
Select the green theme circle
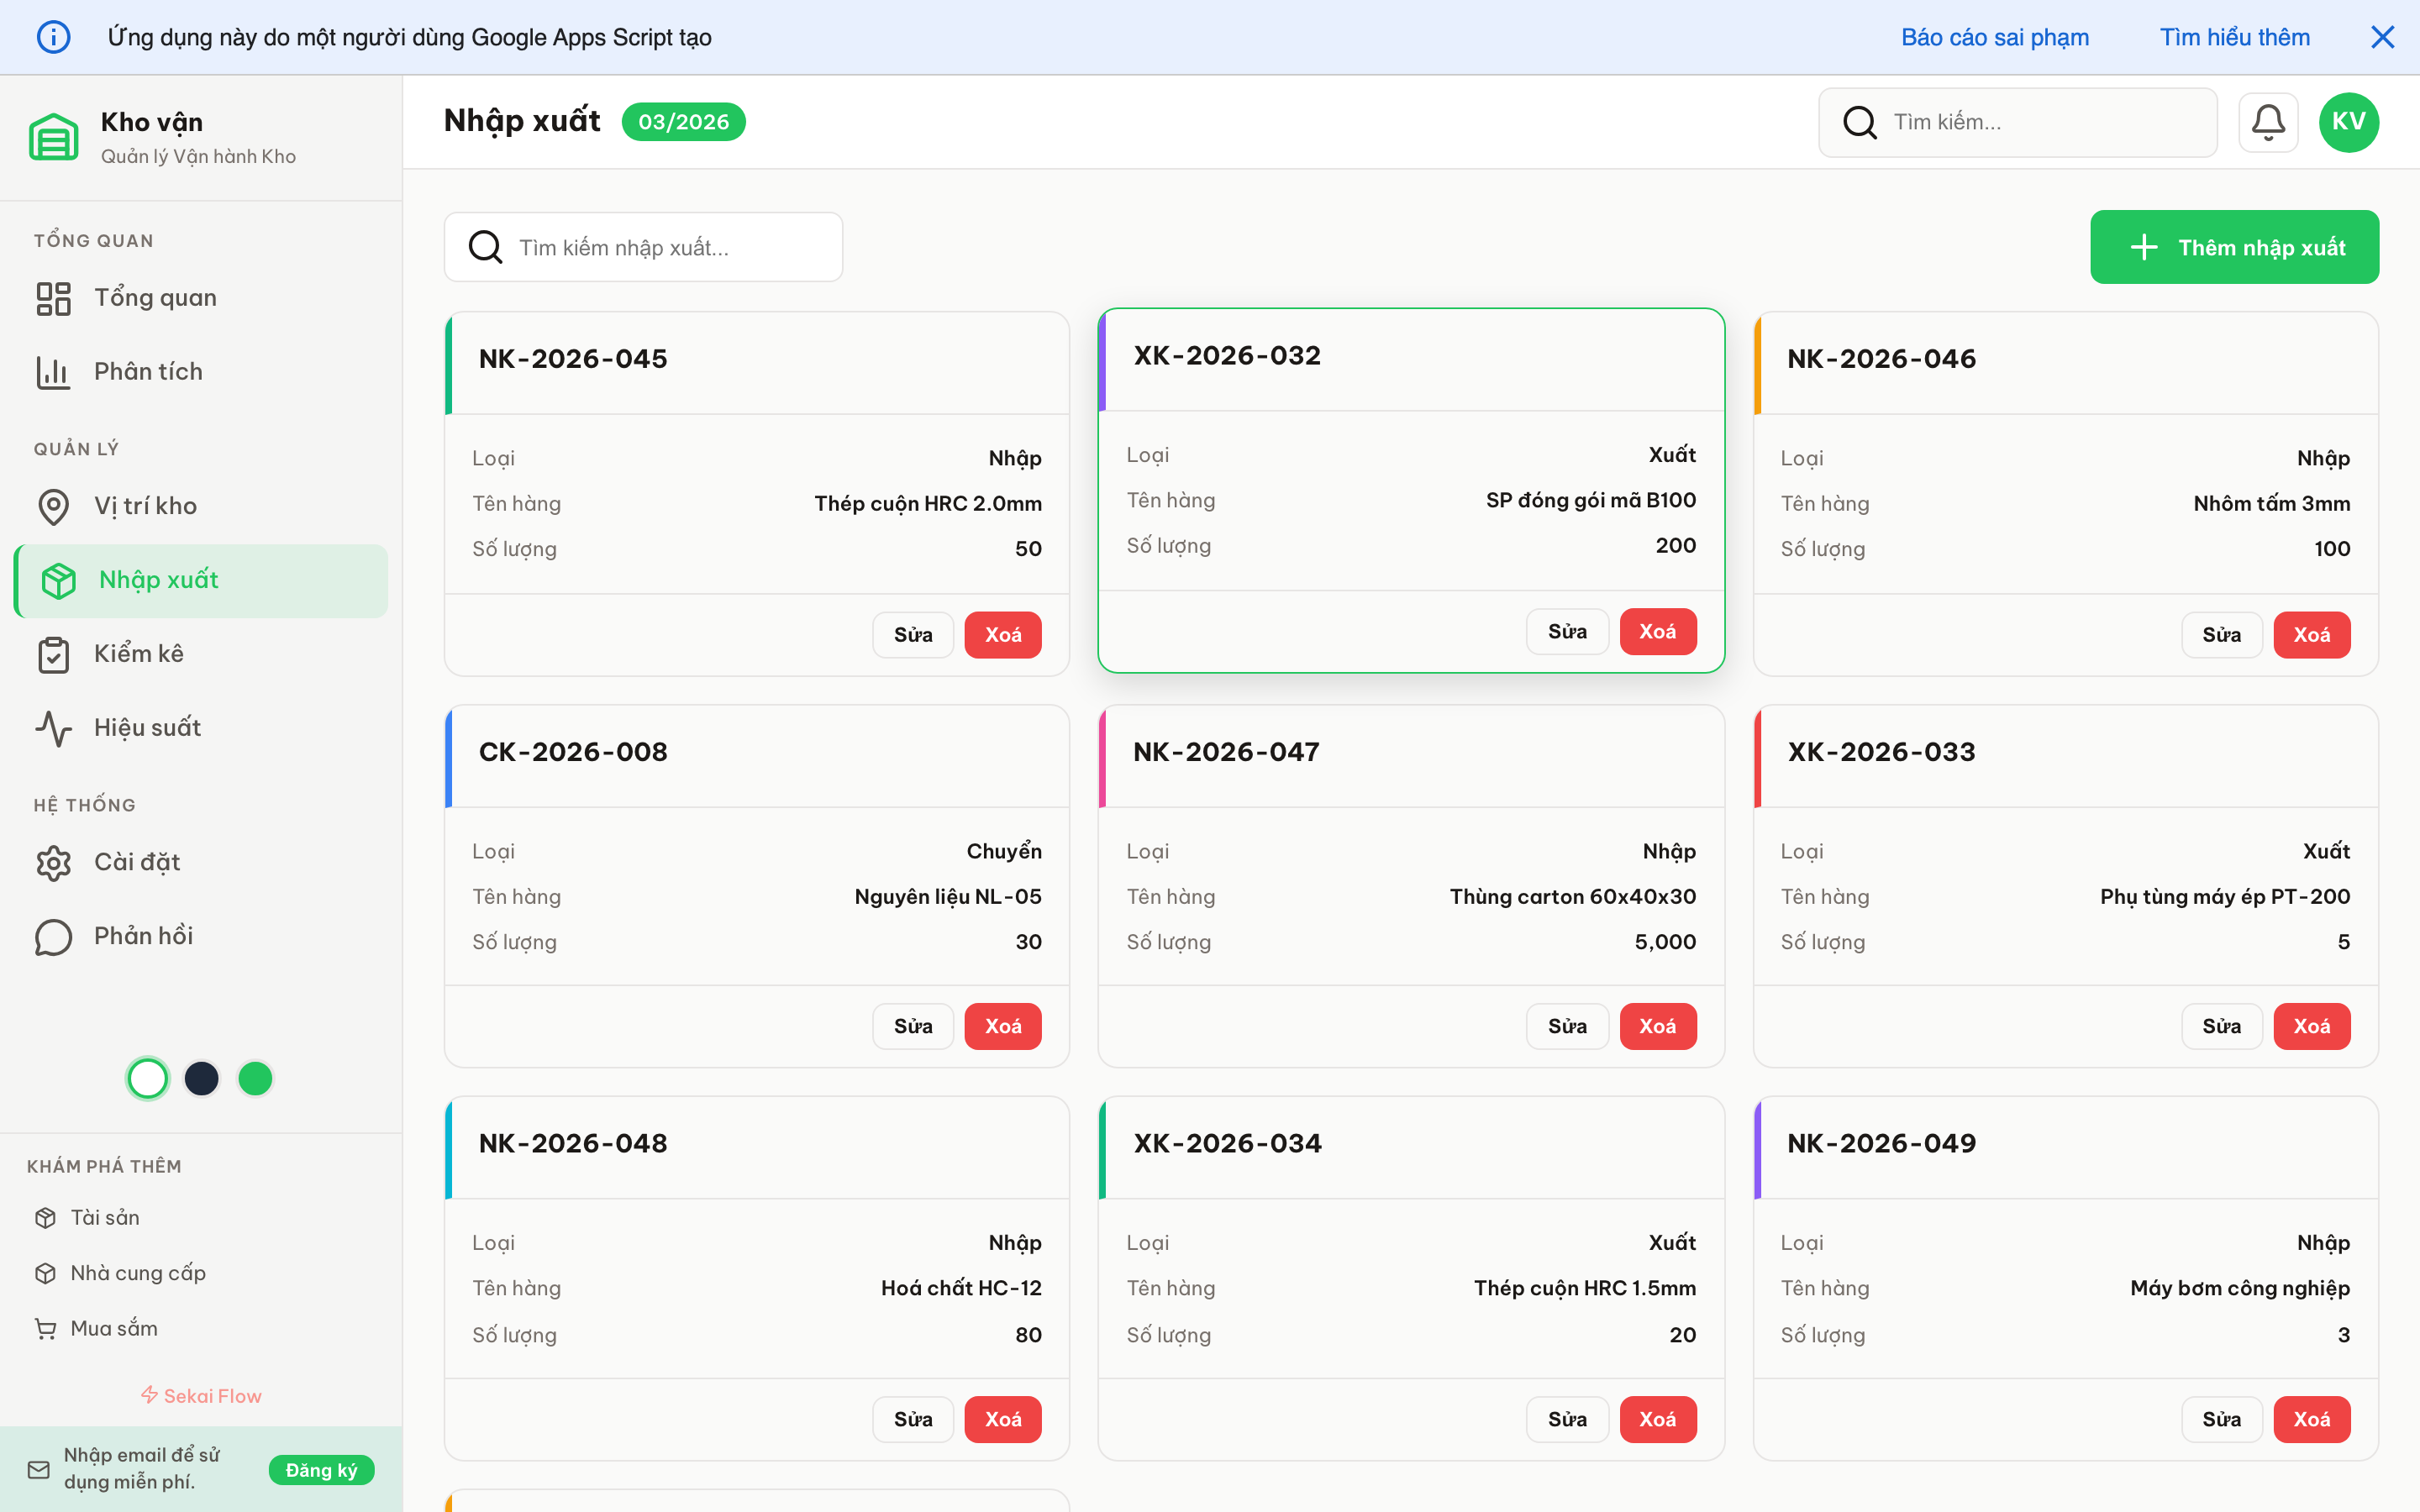pyautogui.click(x=255, y=1078)
